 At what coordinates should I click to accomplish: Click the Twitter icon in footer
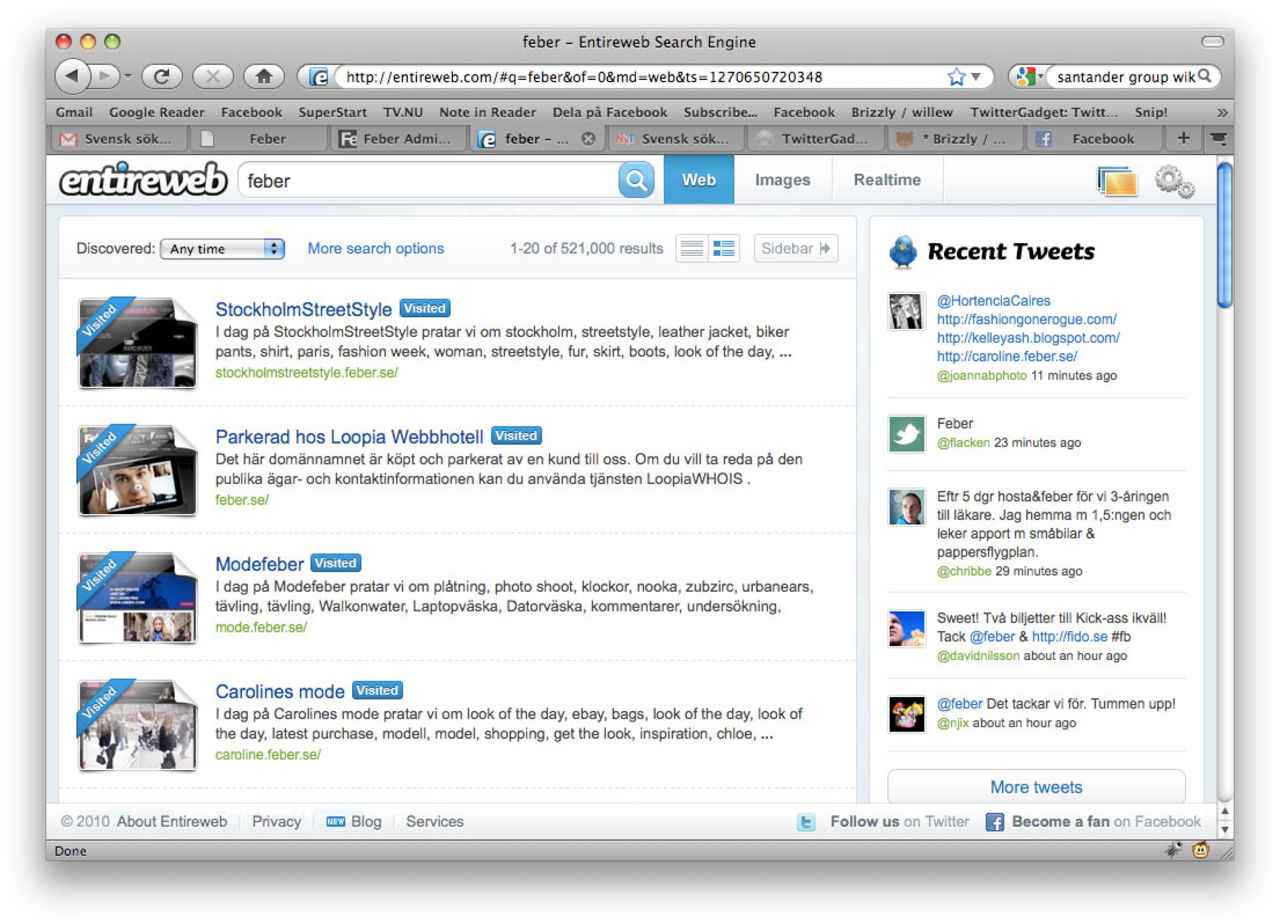806,822
